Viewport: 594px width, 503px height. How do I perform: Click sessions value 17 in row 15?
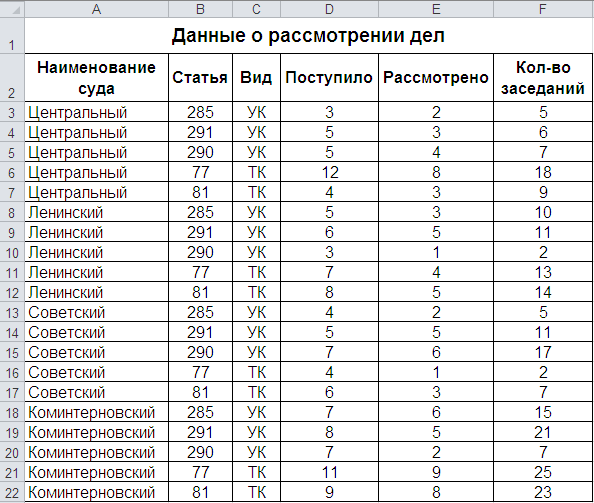(543, 352)
